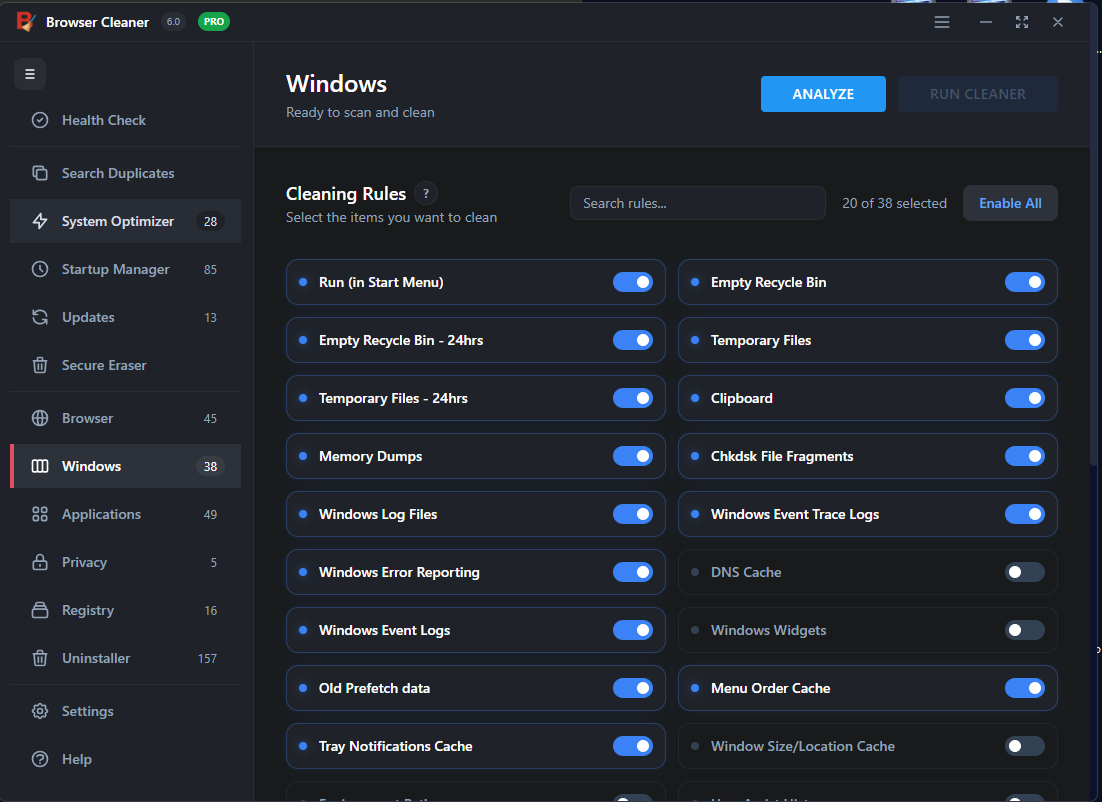Disable the Empty Recycle Bin toggle

tap(1024, 282)
